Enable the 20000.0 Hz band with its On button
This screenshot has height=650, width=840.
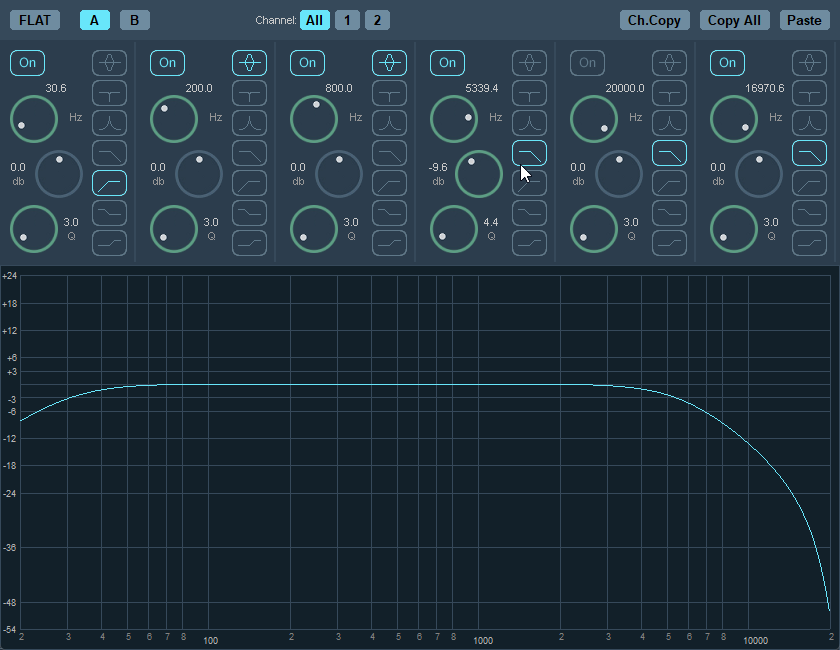588,63
